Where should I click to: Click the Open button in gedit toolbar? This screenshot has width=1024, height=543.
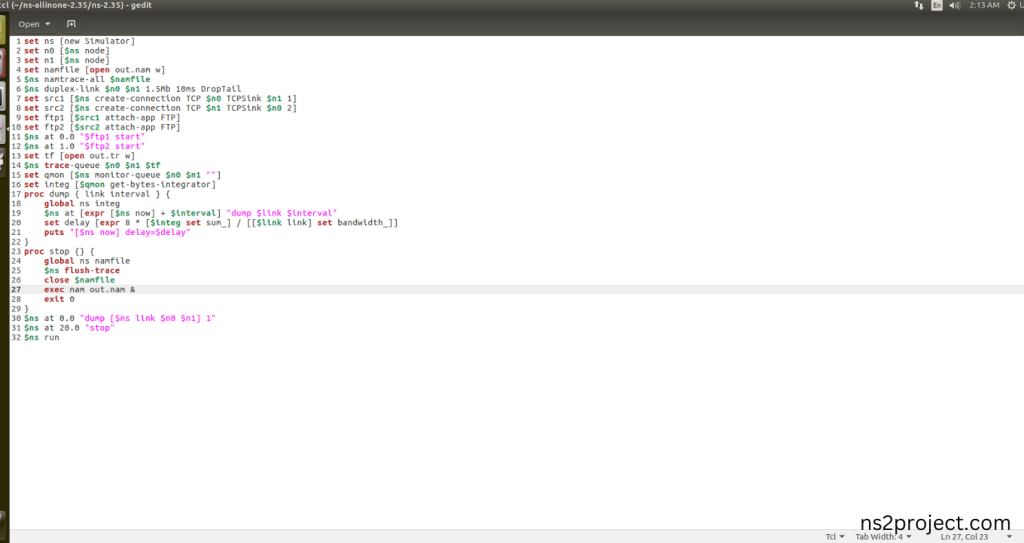29,24
